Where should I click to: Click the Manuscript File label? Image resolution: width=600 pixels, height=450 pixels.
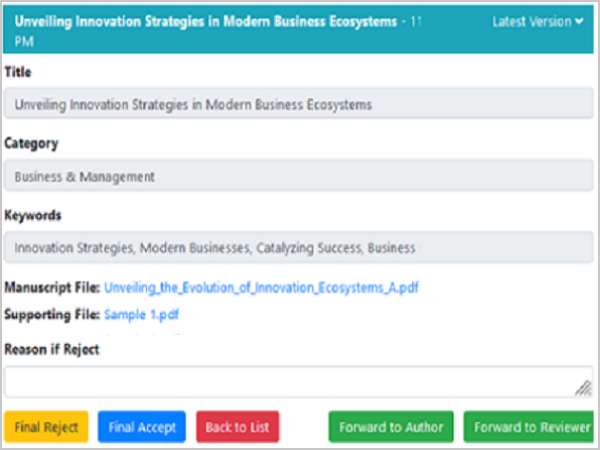(x=52, y=288)
